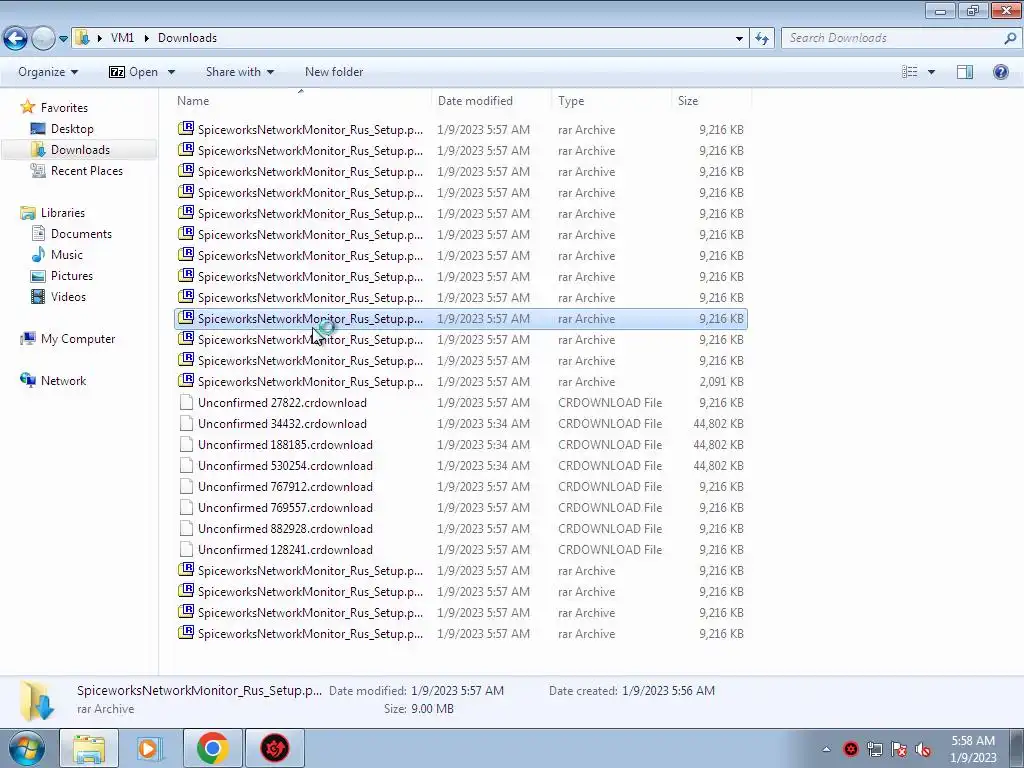Open the Organize menu

click(x=48, y=72)
